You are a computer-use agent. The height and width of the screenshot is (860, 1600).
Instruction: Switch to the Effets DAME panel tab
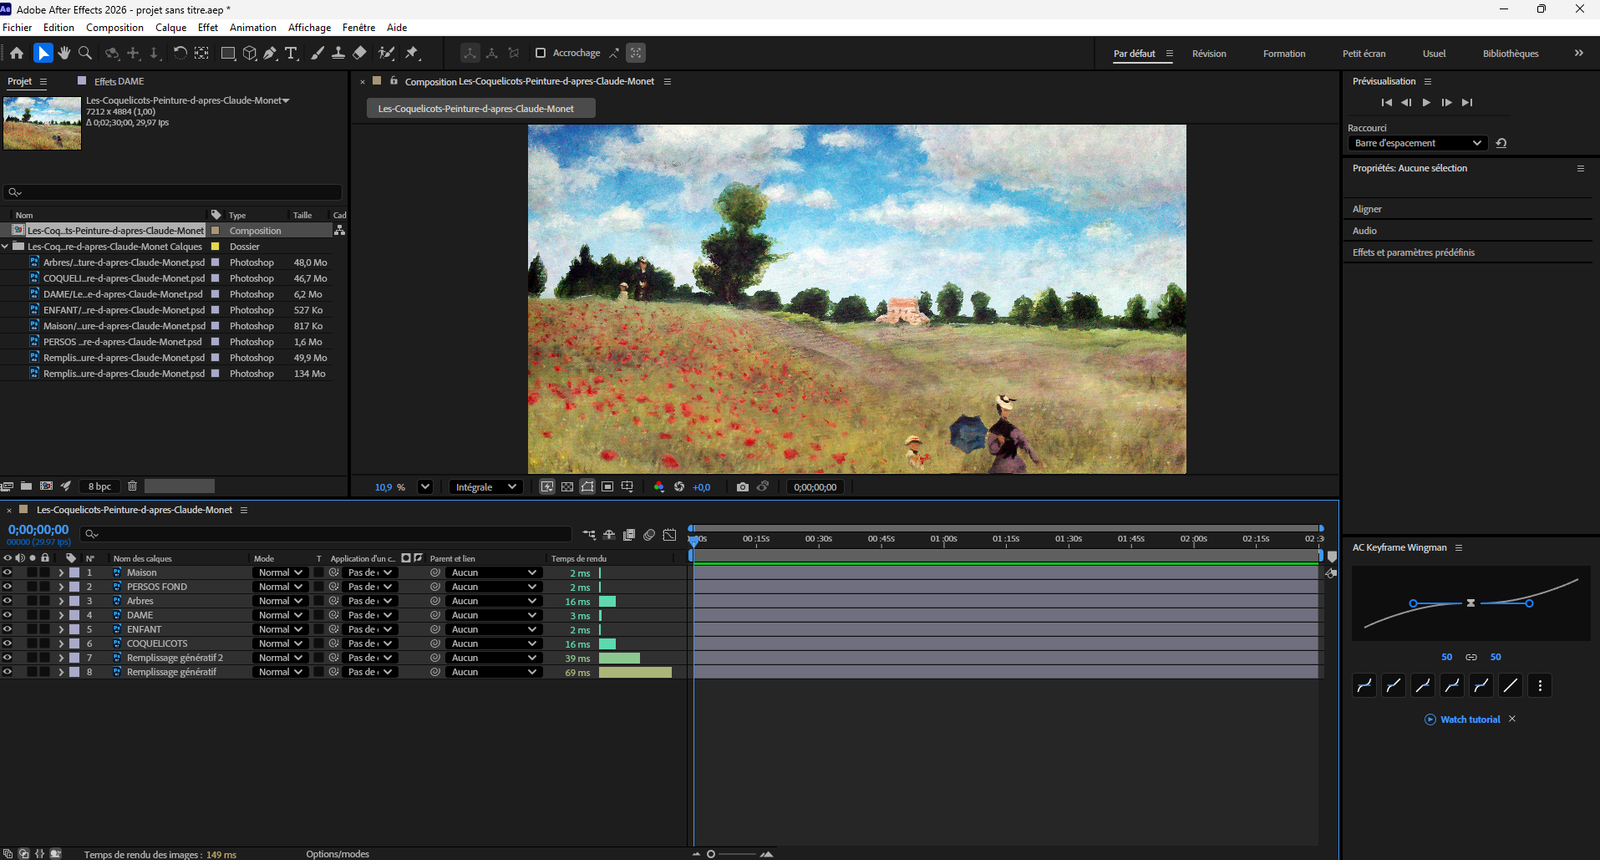119,81
